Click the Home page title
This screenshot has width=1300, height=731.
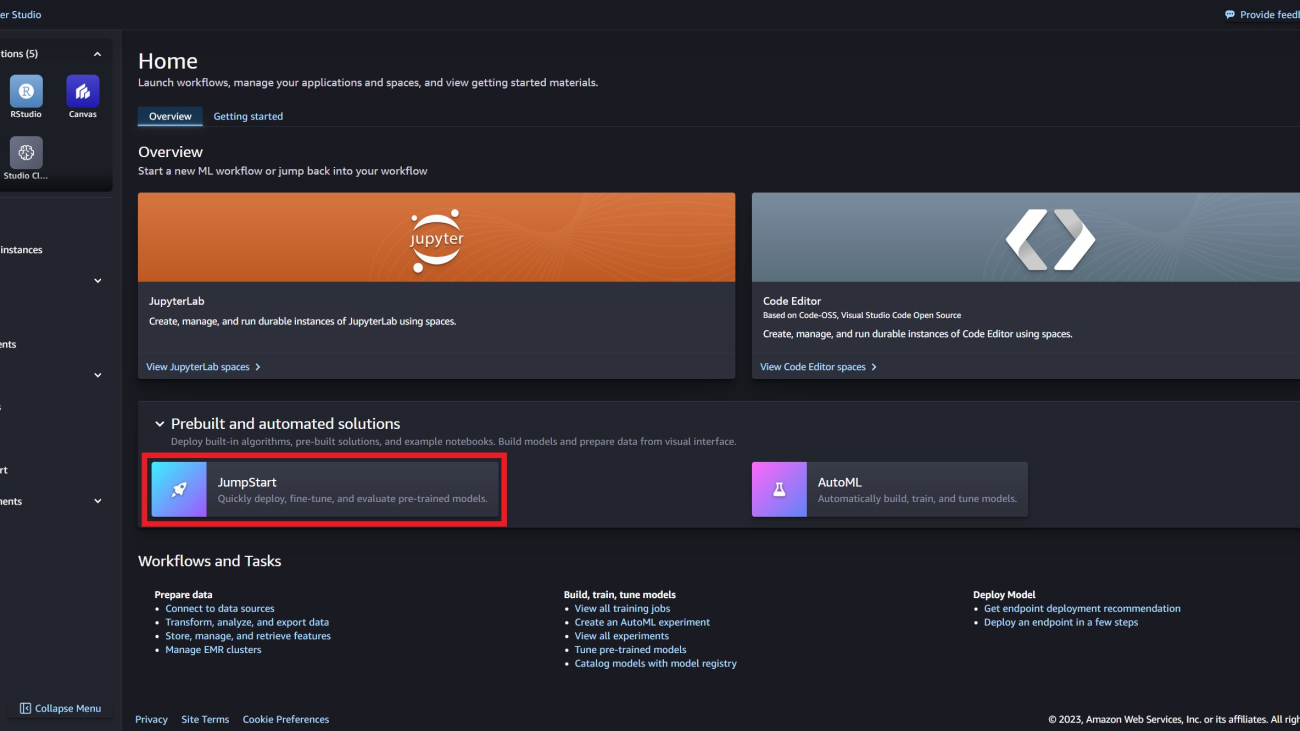point(168,61)
